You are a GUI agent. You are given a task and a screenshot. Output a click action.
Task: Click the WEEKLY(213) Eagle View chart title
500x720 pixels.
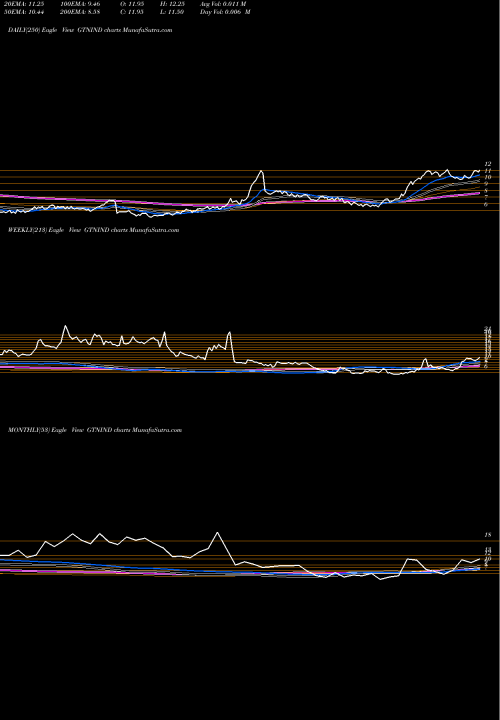(93, 230)
